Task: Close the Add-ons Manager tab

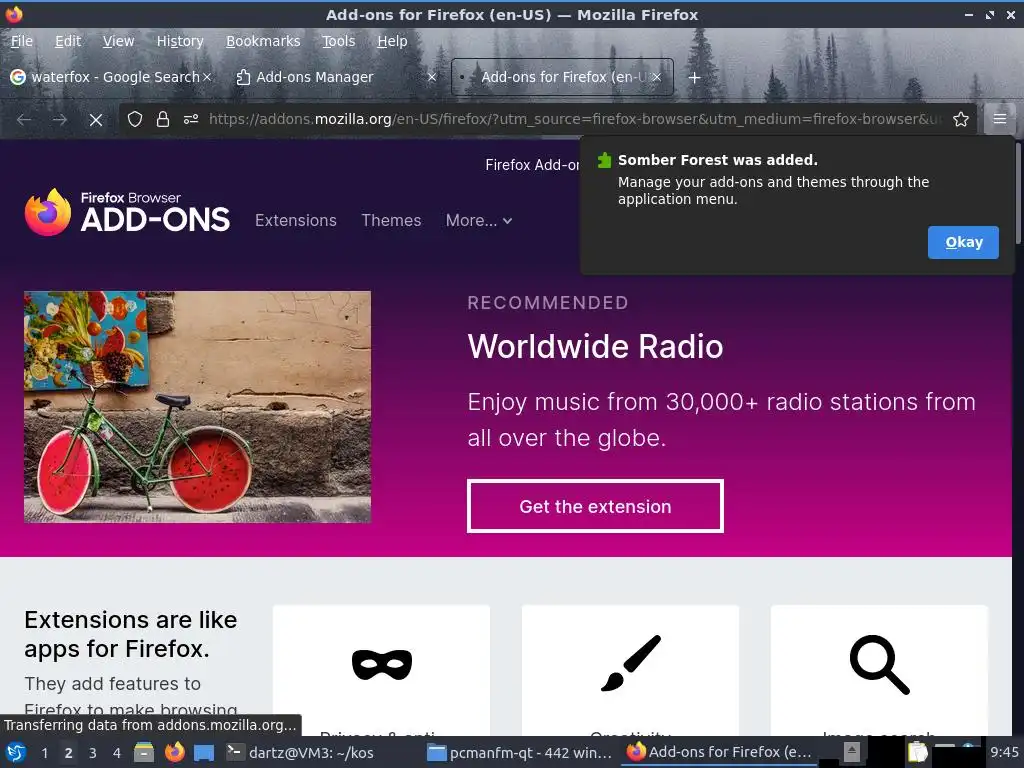Action: [432, 77]
